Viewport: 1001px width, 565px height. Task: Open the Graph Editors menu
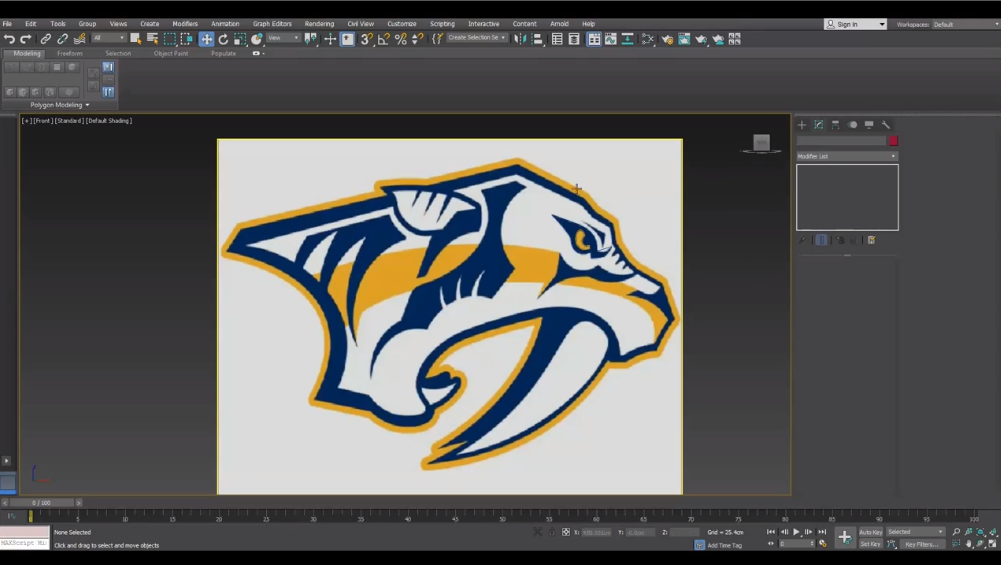pyautogui.click(x=272, y=24)
